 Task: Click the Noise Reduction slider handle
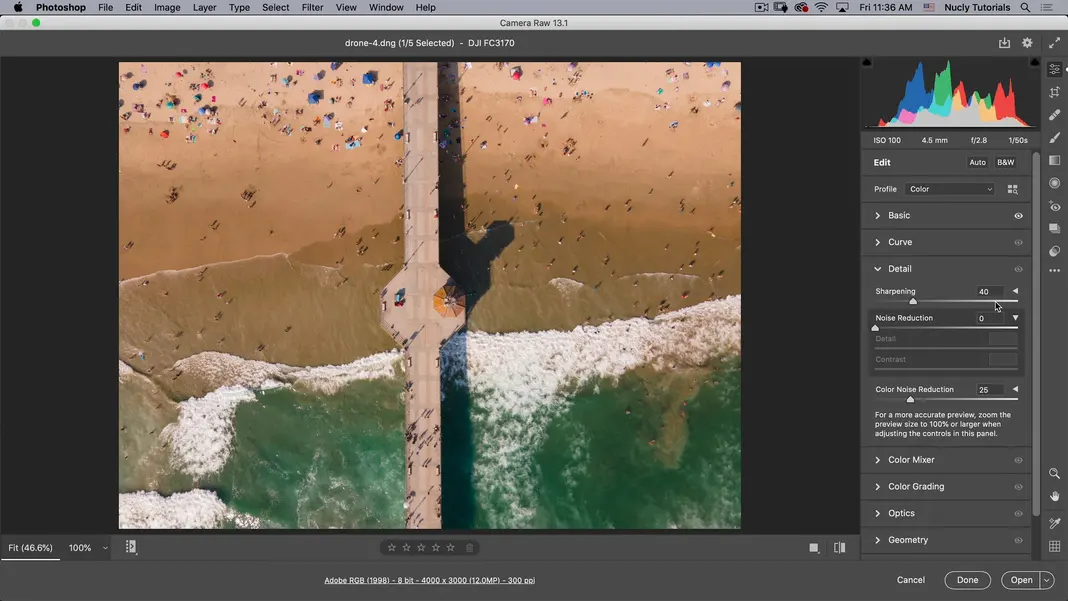tap(875, 328)
